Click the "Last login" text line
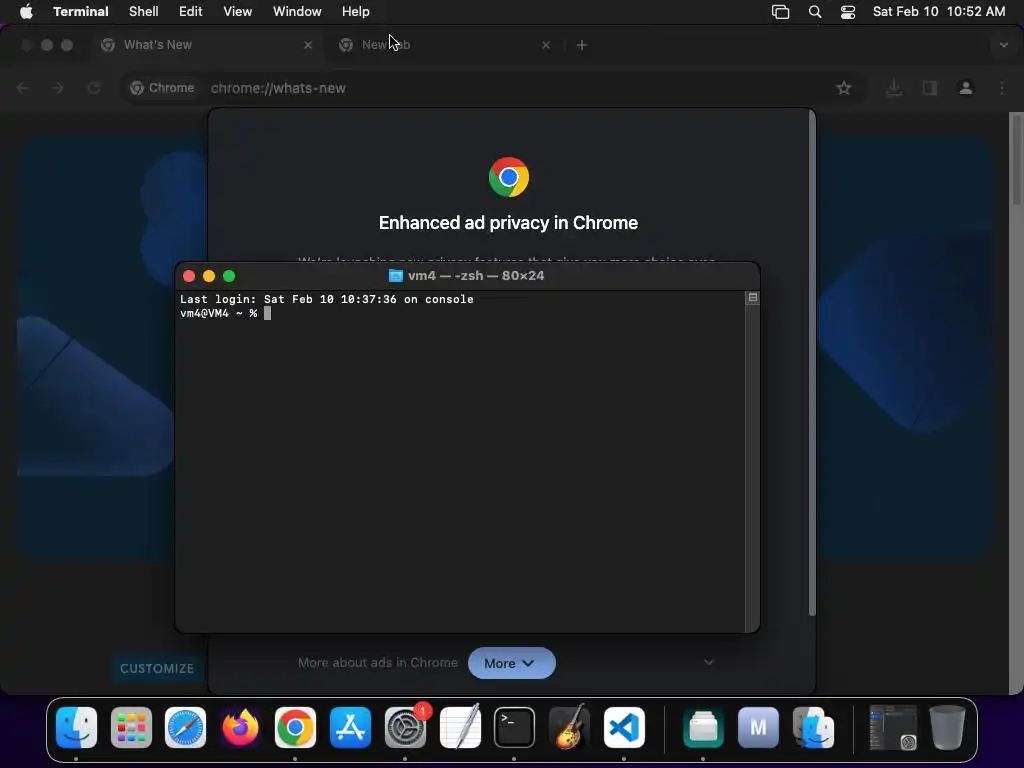 click(327, 299)
